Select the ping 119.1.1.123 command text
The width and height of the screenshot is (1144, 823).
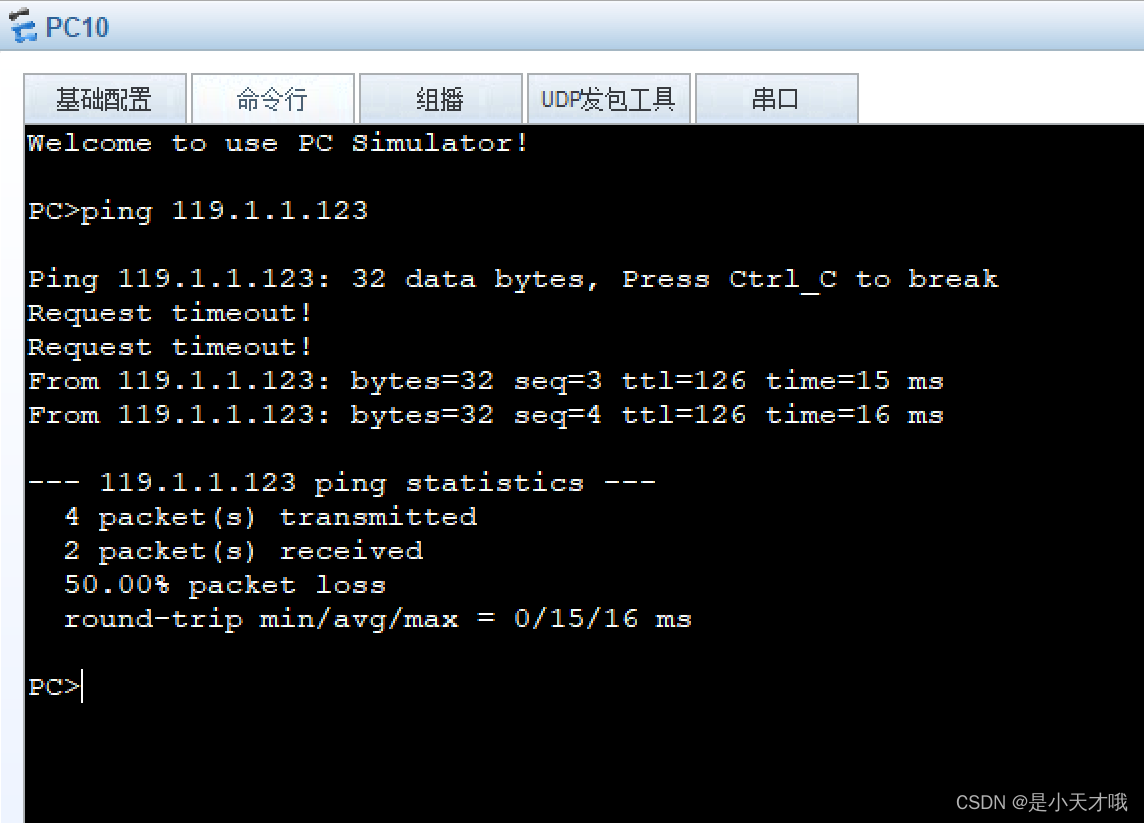pos(228,211)
